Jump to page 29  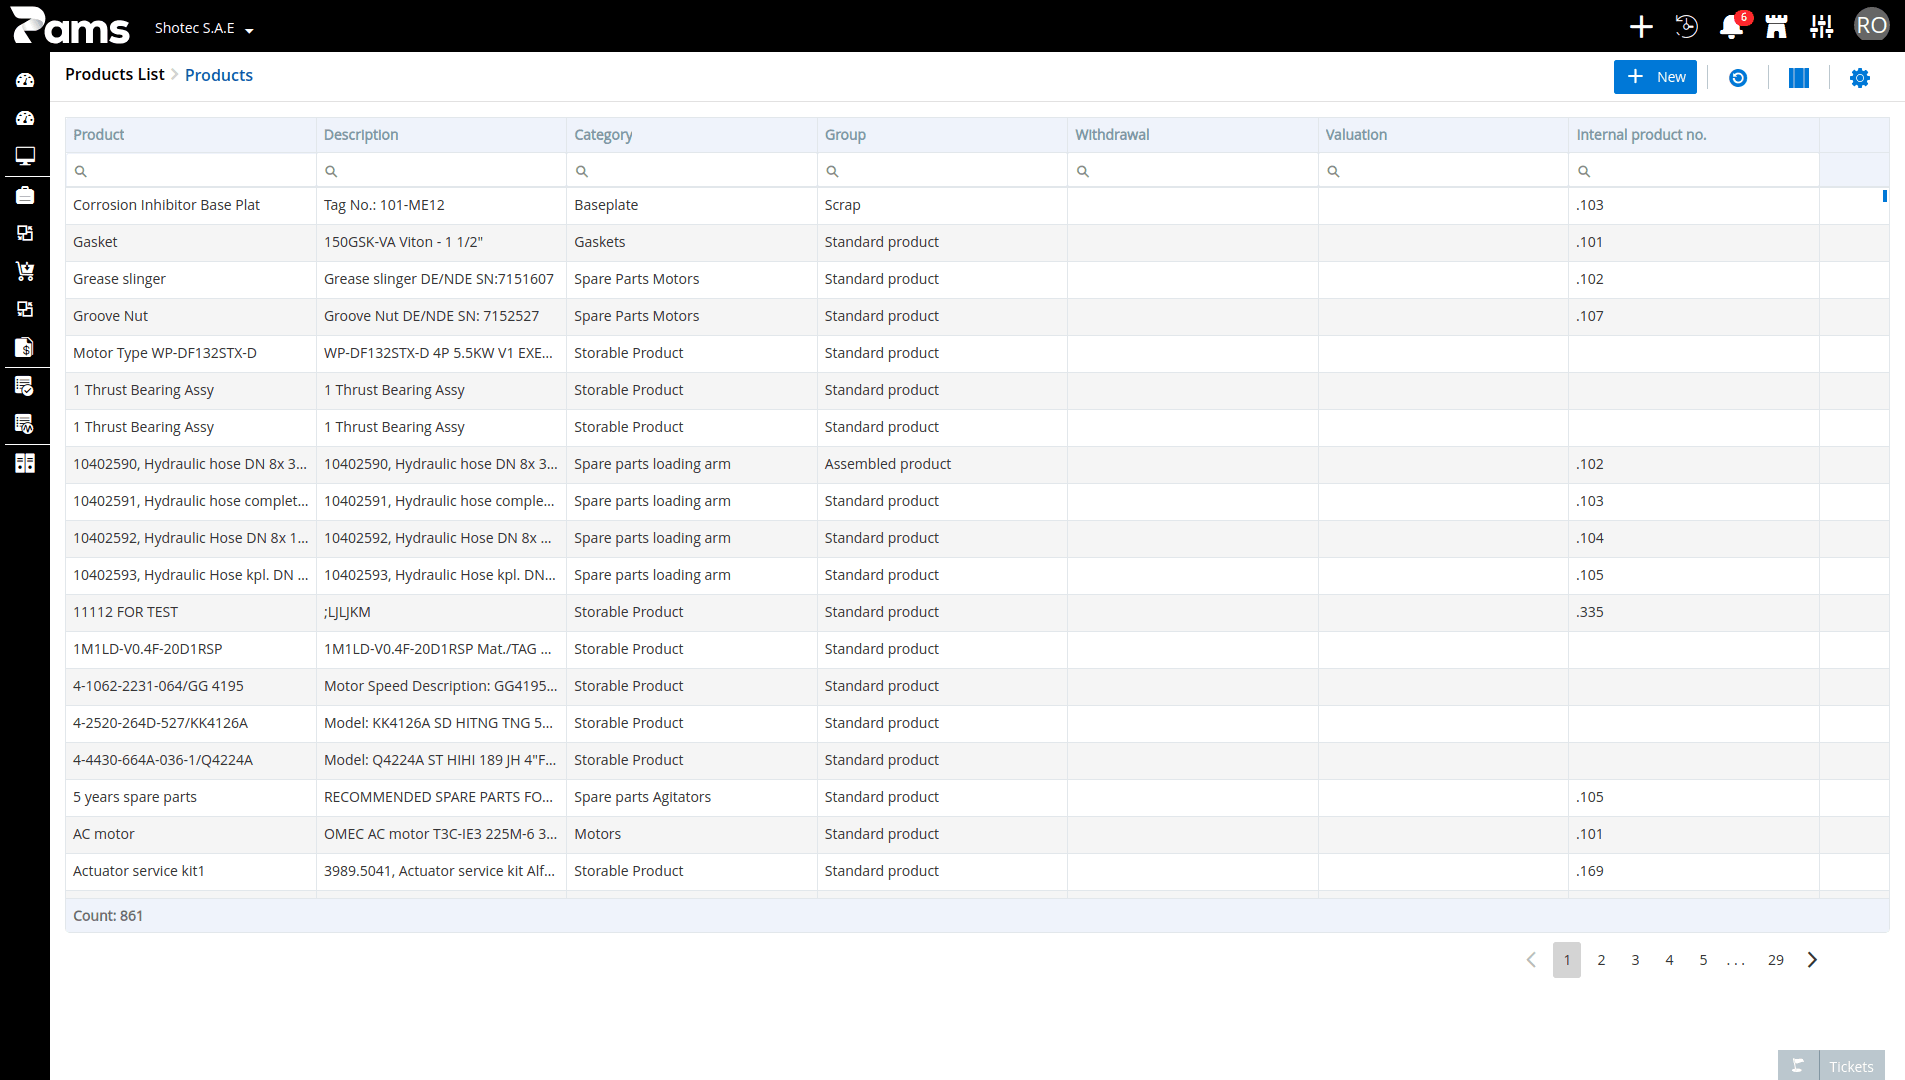tap(1776, 960)
